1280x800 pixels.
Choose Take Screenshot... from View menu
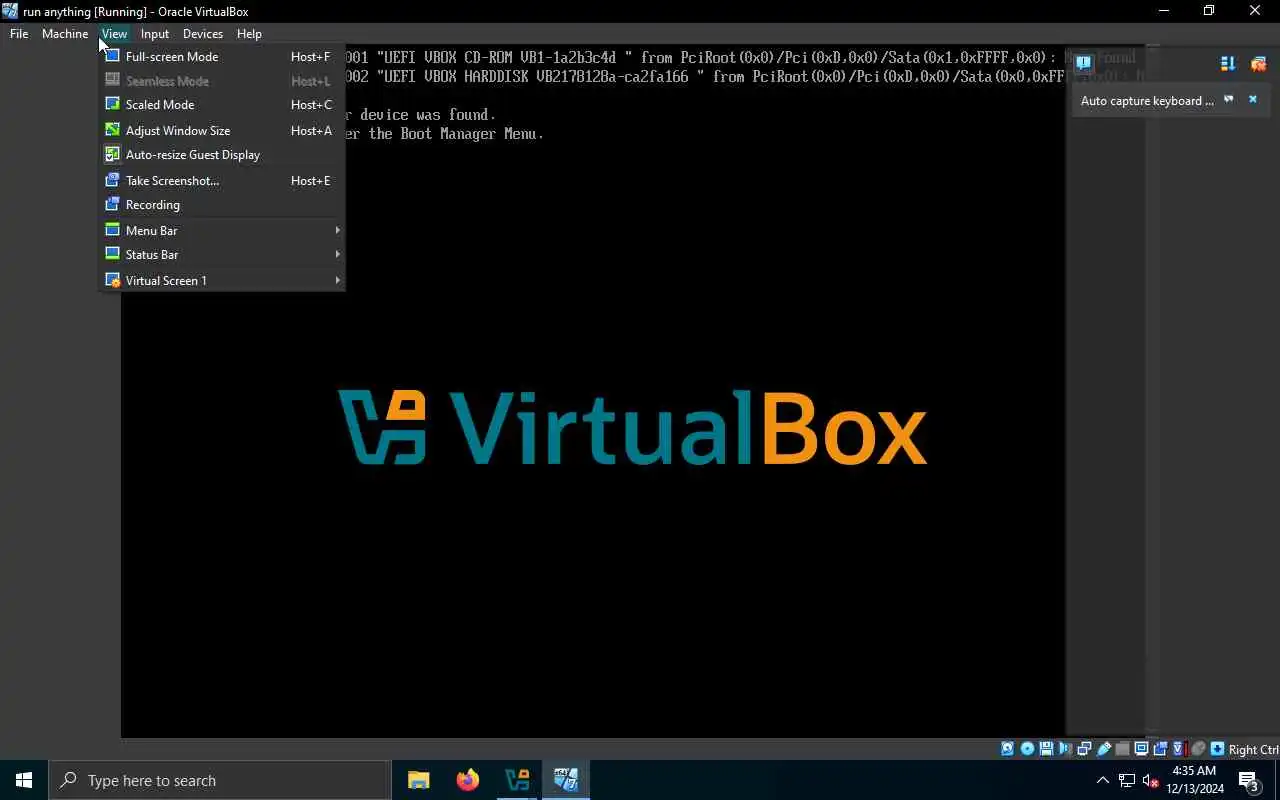pyautogui.click(x=222, y=180)
